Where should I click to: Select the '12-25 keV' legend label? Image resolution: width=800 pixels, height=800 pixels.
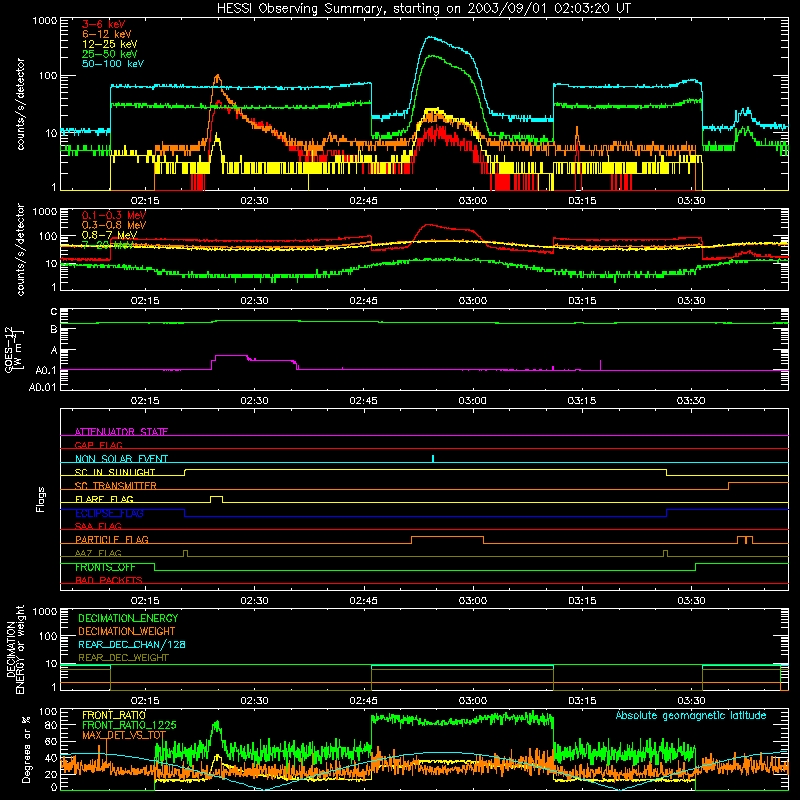click(x=110, y=44)
